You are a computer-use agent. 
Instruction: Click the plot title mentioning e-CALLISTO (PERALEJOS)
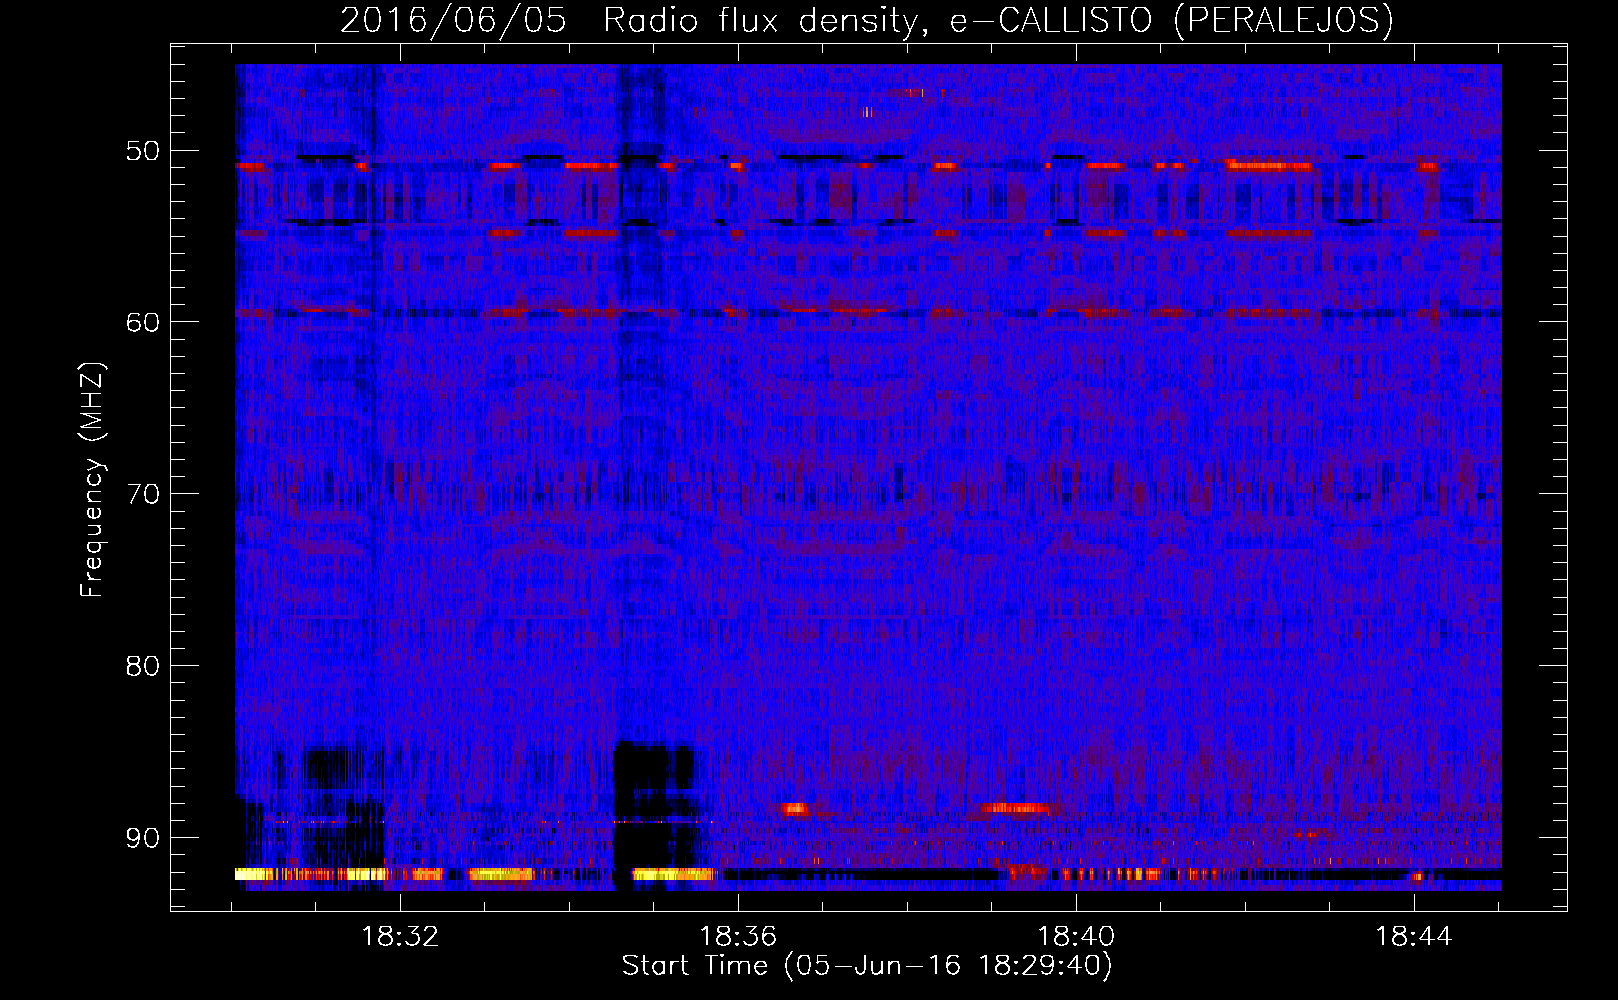866,20
